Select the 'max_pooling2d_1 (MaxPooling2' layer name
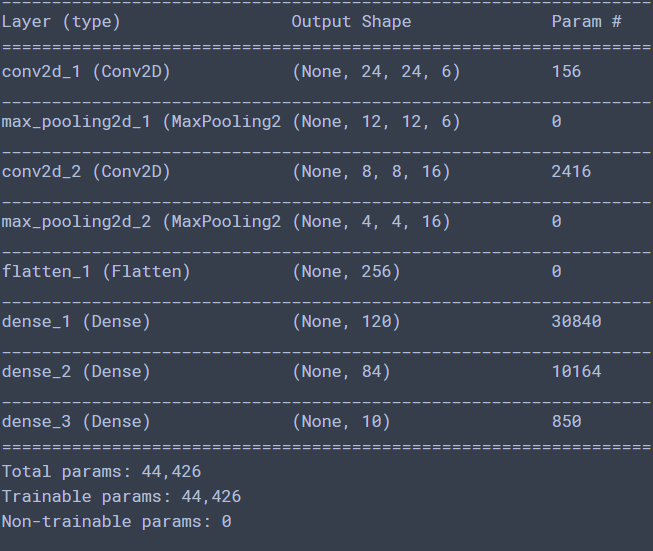The height and width of the screenshot is (551, 653). point(141,122)
